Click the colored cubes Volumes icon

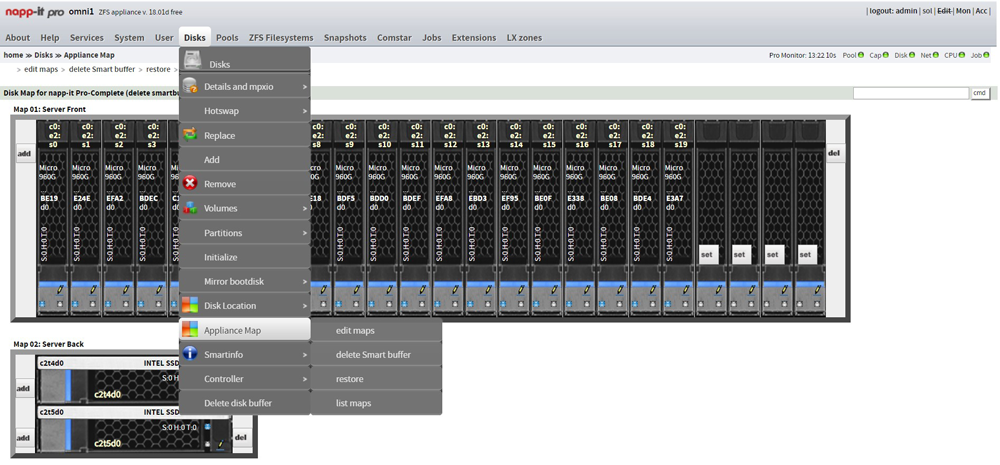click(190, 208)
